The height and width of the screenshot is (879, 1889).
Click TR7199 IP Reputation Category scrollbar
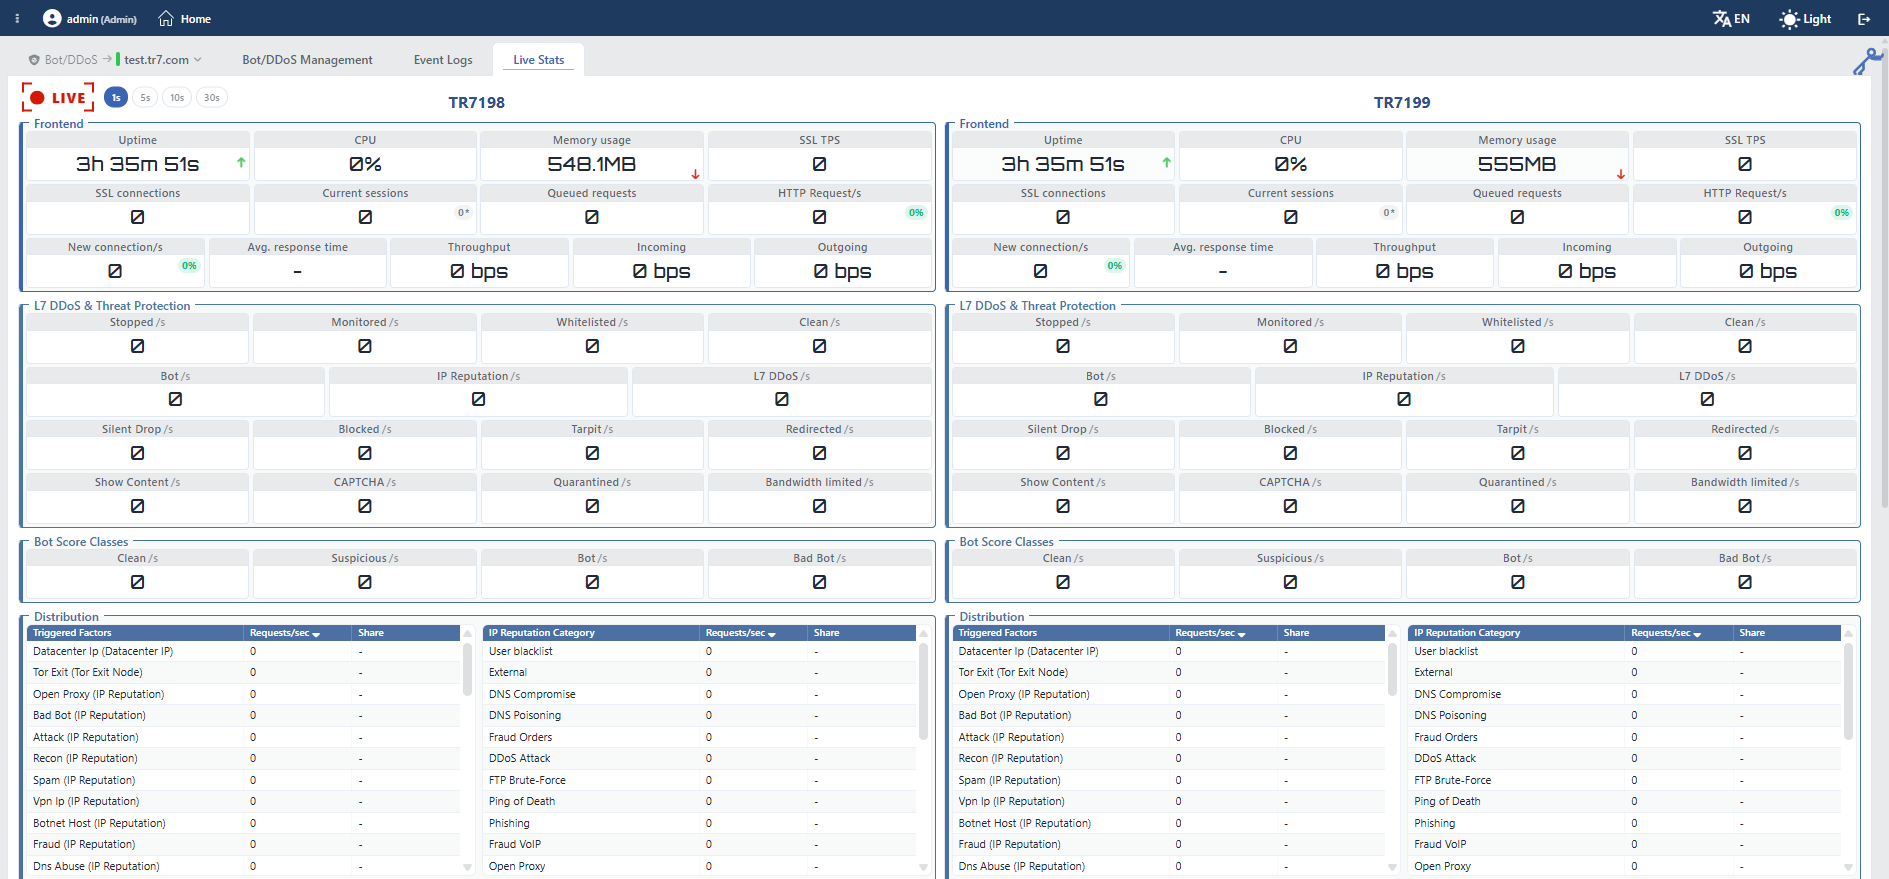point(1848,690)
